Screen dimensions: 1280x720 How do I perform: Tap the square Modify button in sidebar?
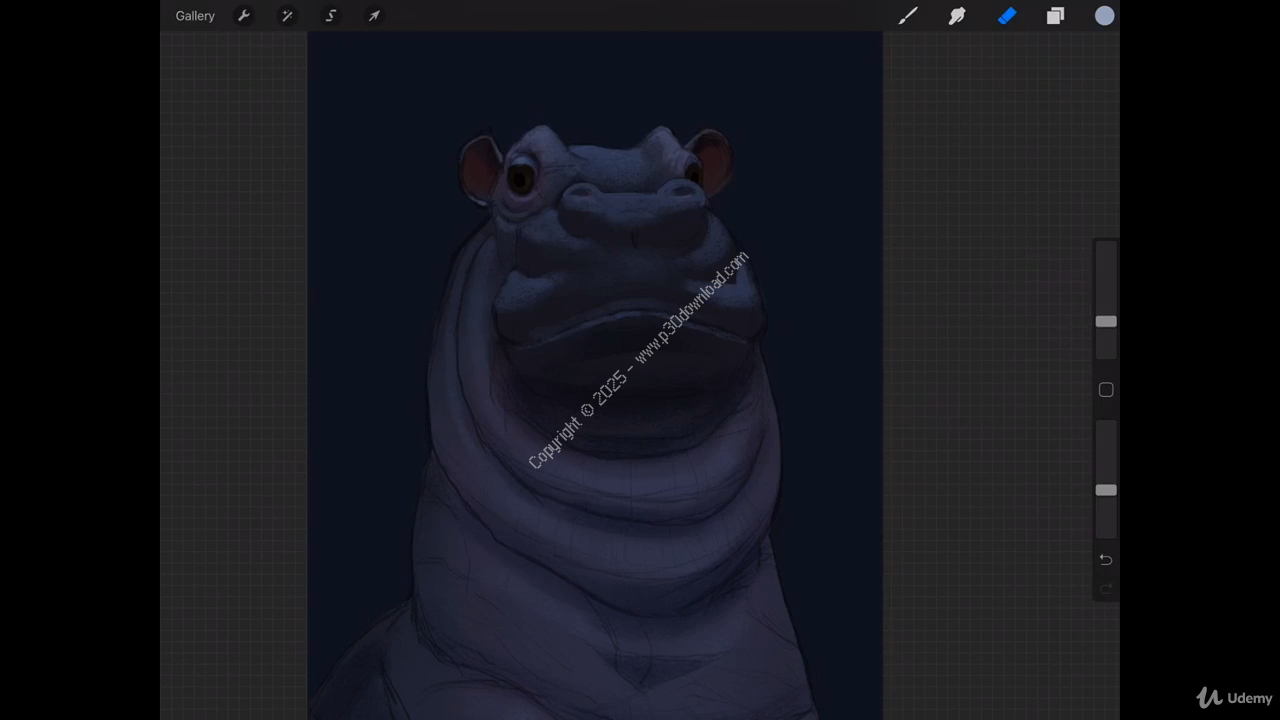pyautogui.click(x=1106, y=390)
